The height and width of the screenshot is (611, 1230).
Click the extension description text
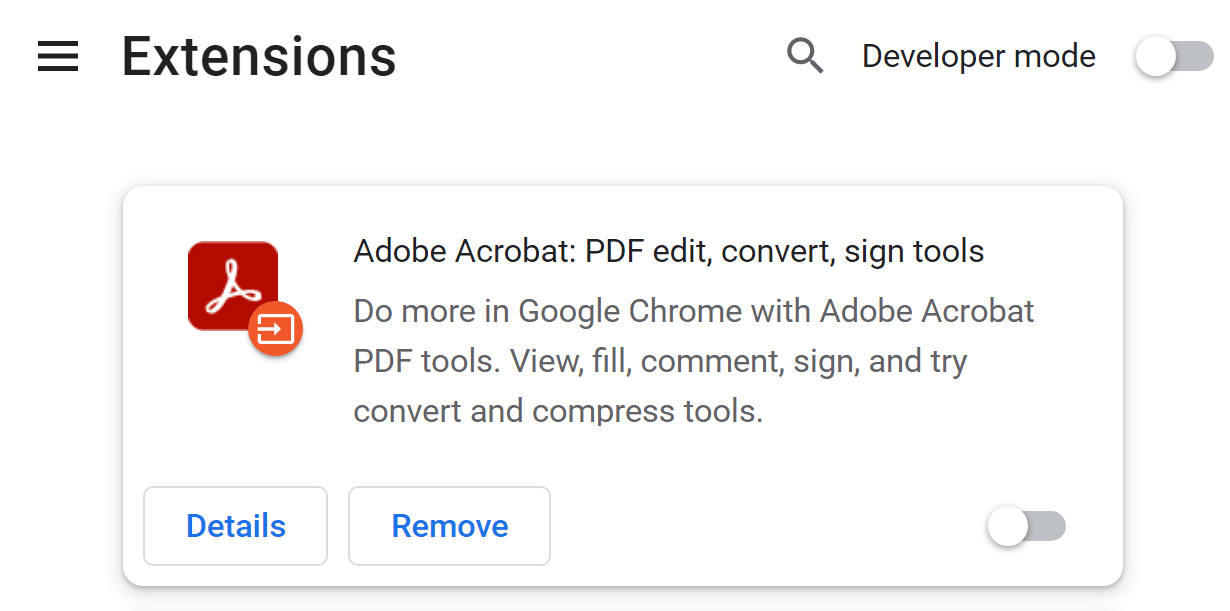[693, 361]
